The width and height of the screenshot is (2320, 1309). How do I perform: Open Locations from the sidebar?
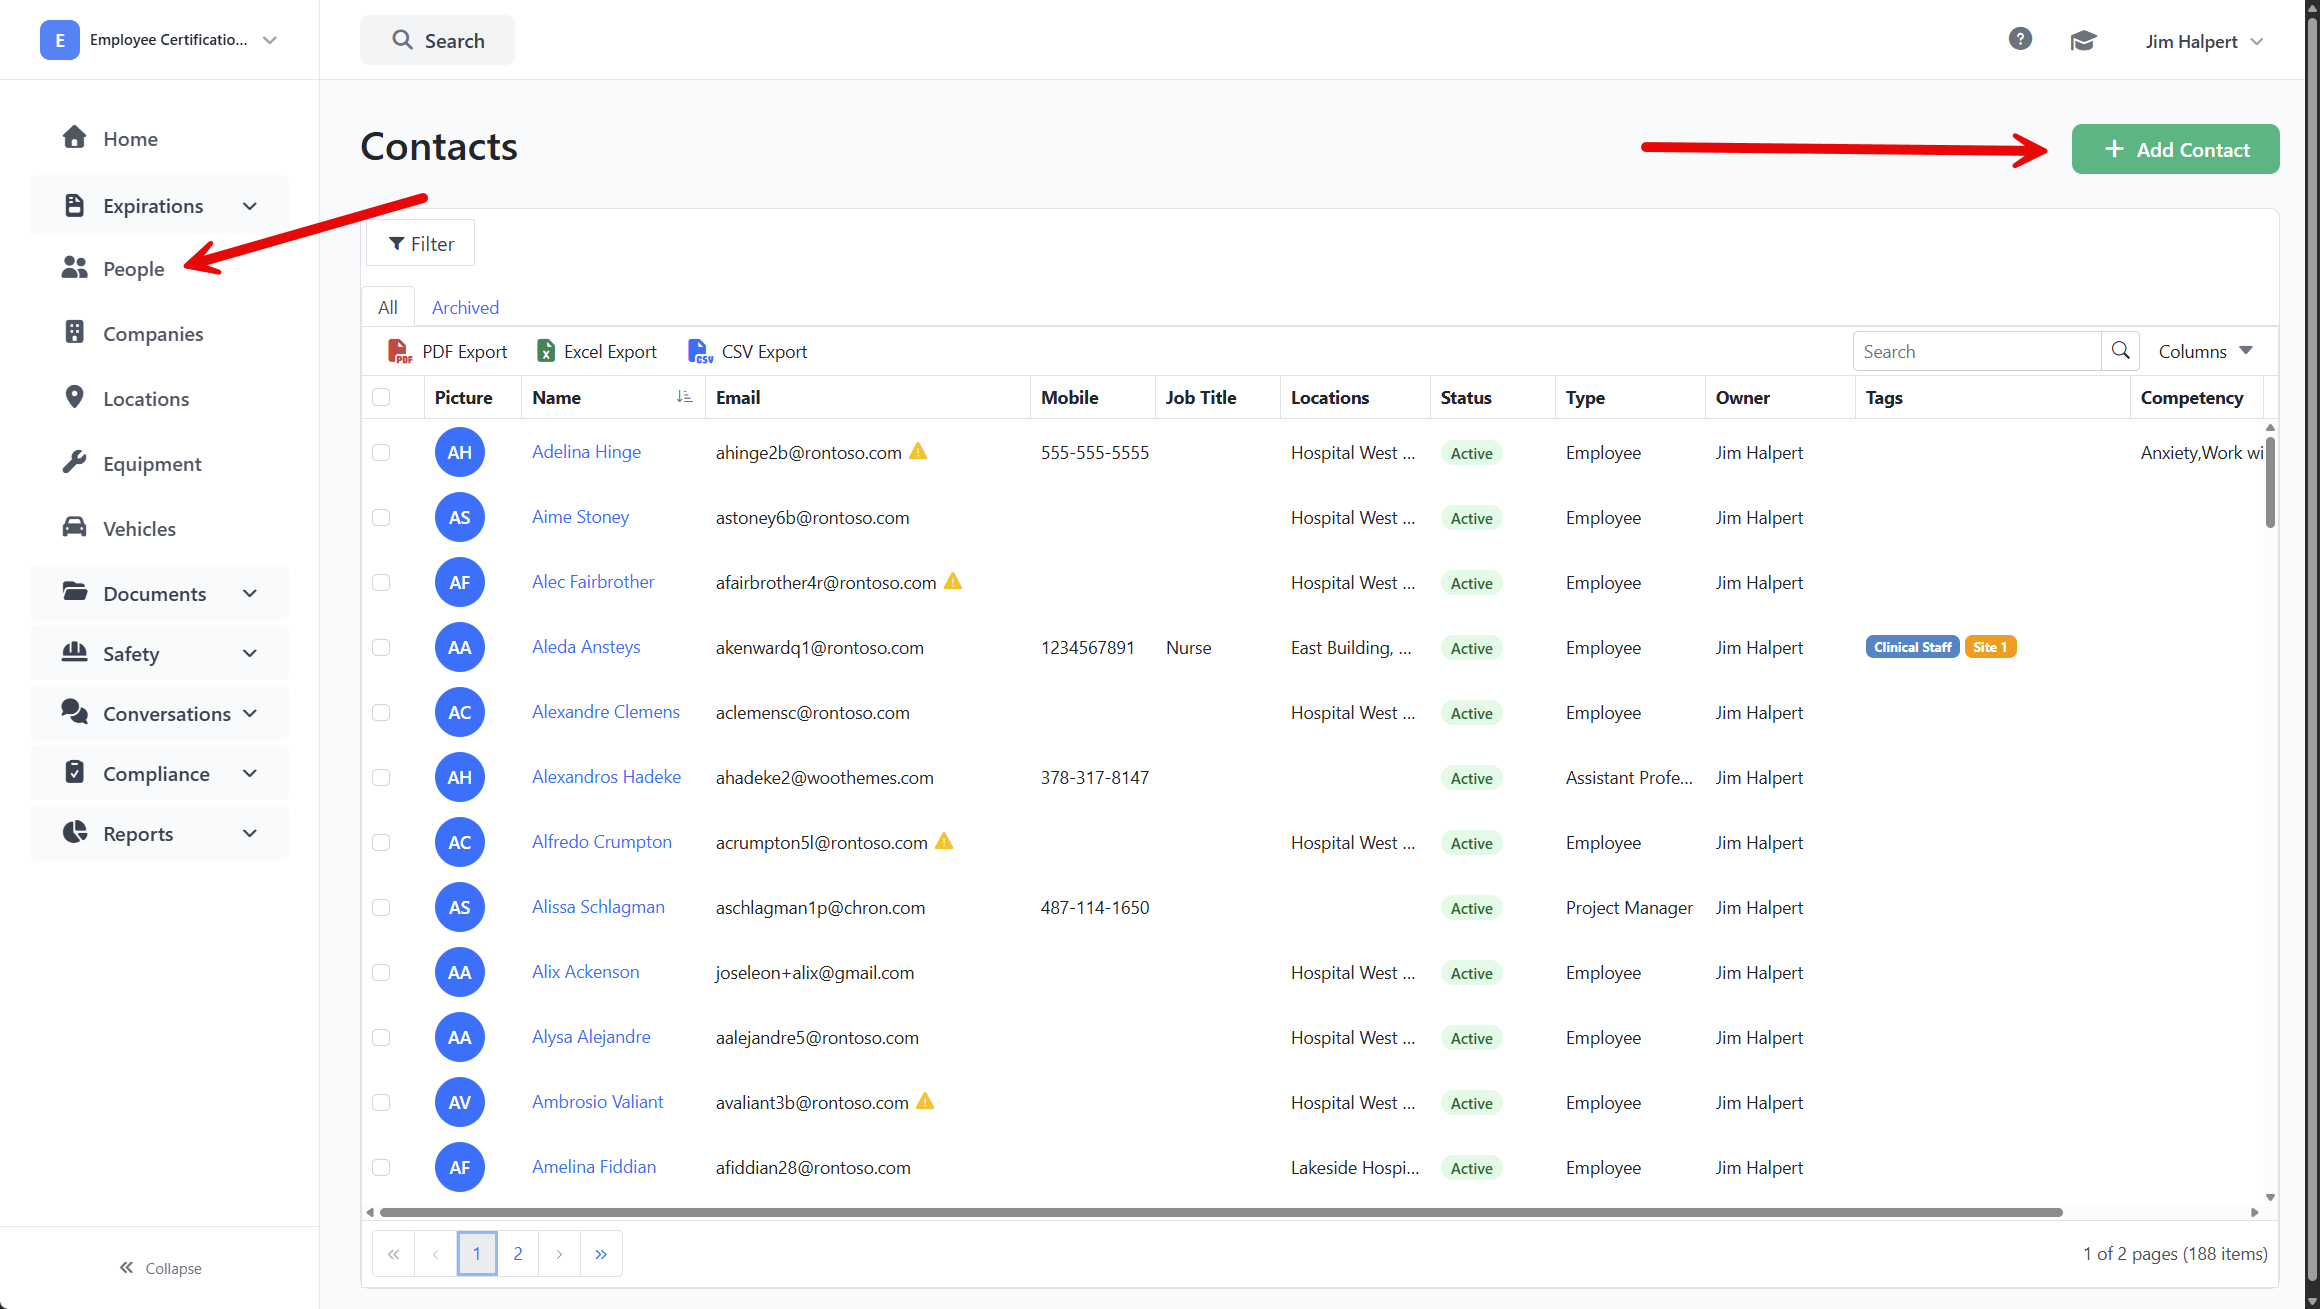(x=146, y=399)
